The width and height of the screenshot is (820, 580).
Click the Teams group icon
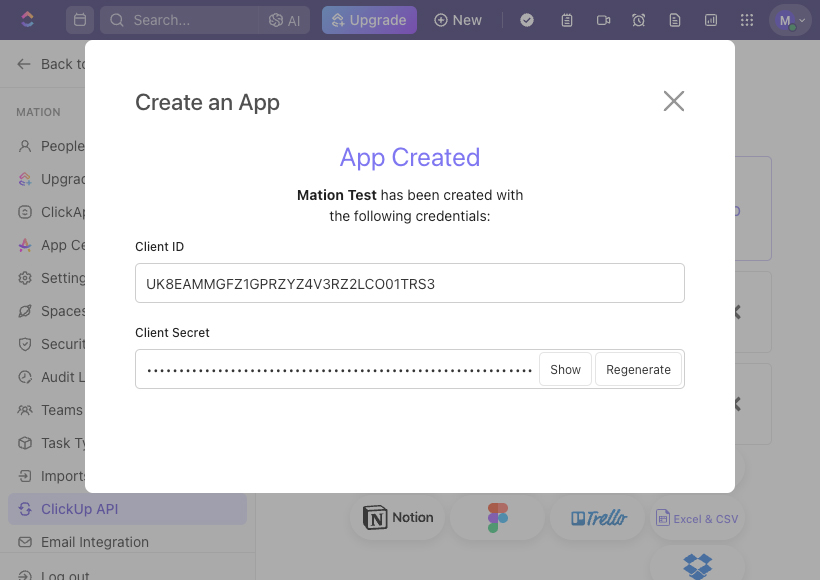click(x=25, y=410)
